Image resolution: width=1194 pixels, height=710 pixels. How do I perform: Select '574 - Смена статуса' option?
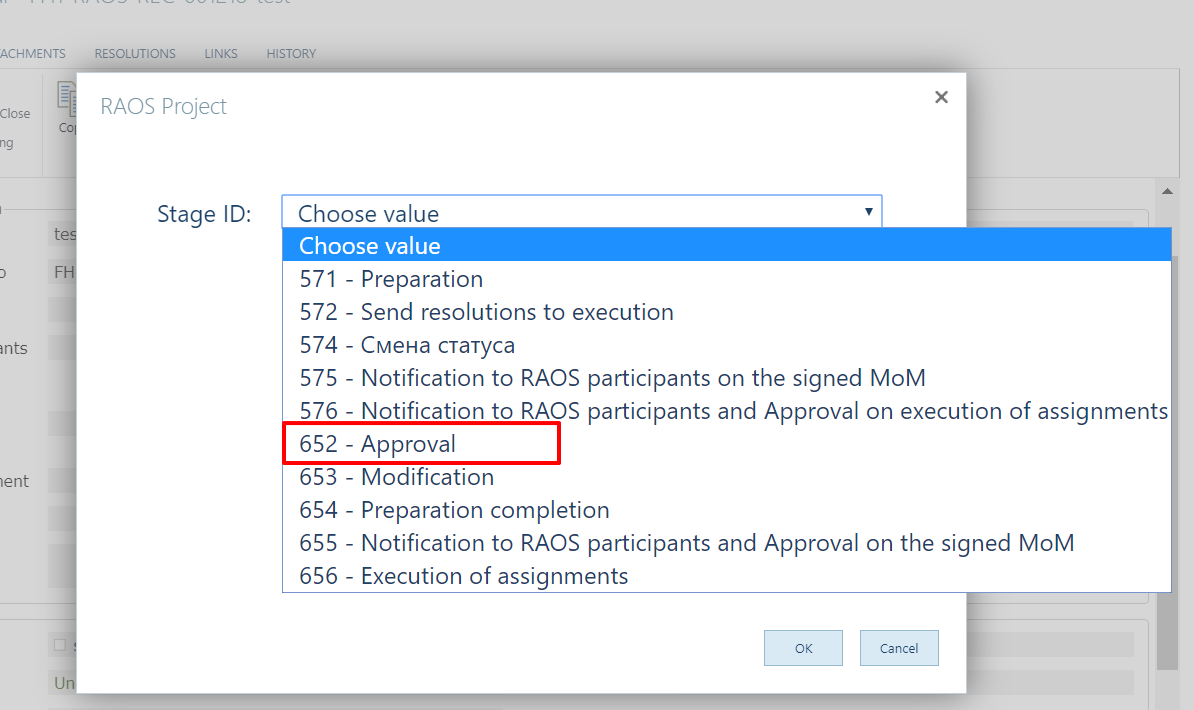click(726, 345)
